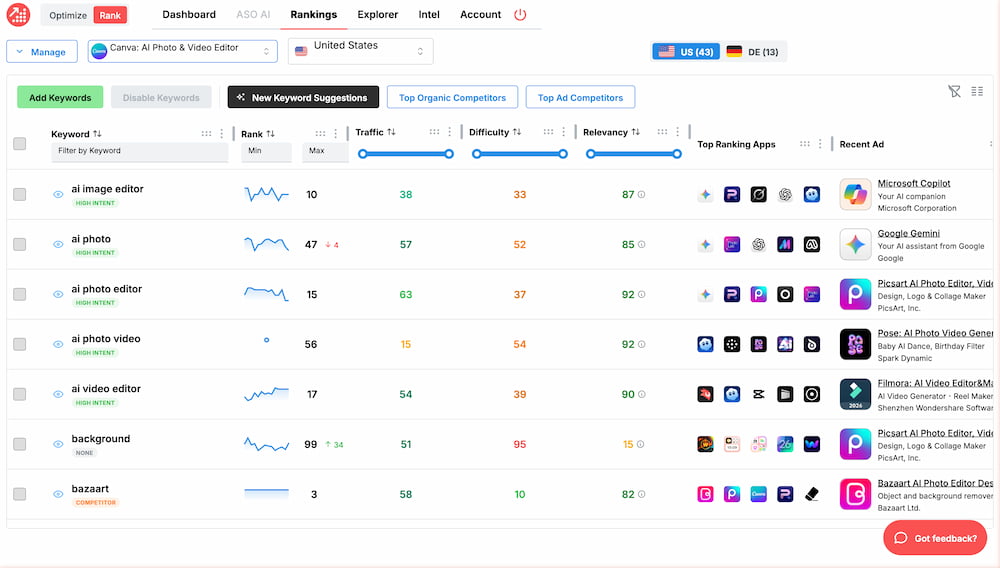Screen dimensions: 1000x568
Task: Toggle the eye icon for ai photo video
Action: coord(58,344)
